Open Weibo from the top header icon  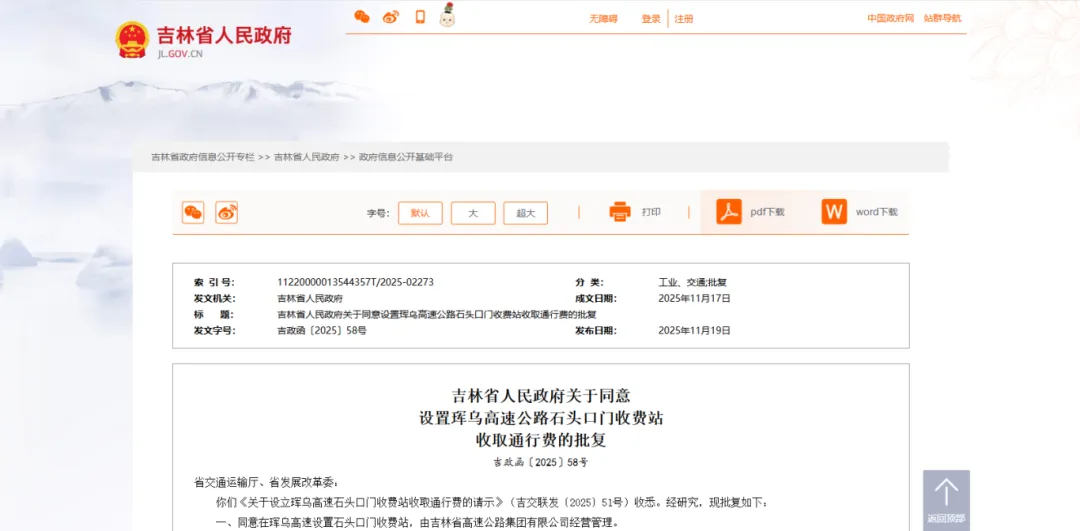(x=391, y=17)
